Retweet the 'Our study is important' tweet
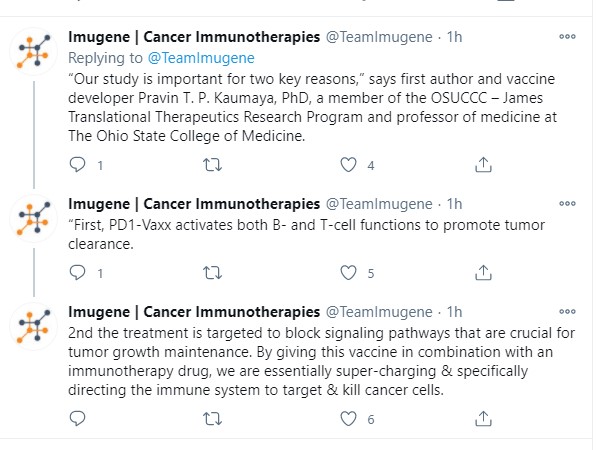The width and height of the screenshot is (611, 450). pos(212,165)
